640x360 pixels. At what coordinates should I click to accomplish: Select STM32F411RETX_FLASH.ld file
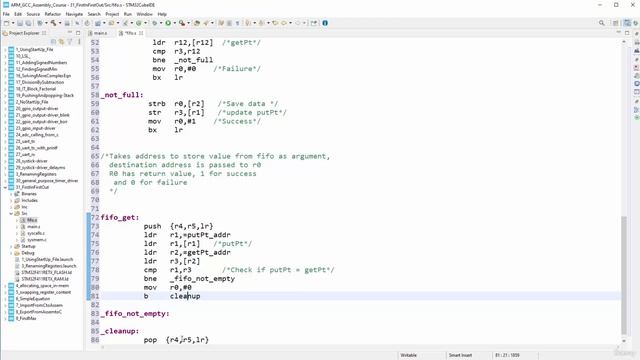coord(46,273)
